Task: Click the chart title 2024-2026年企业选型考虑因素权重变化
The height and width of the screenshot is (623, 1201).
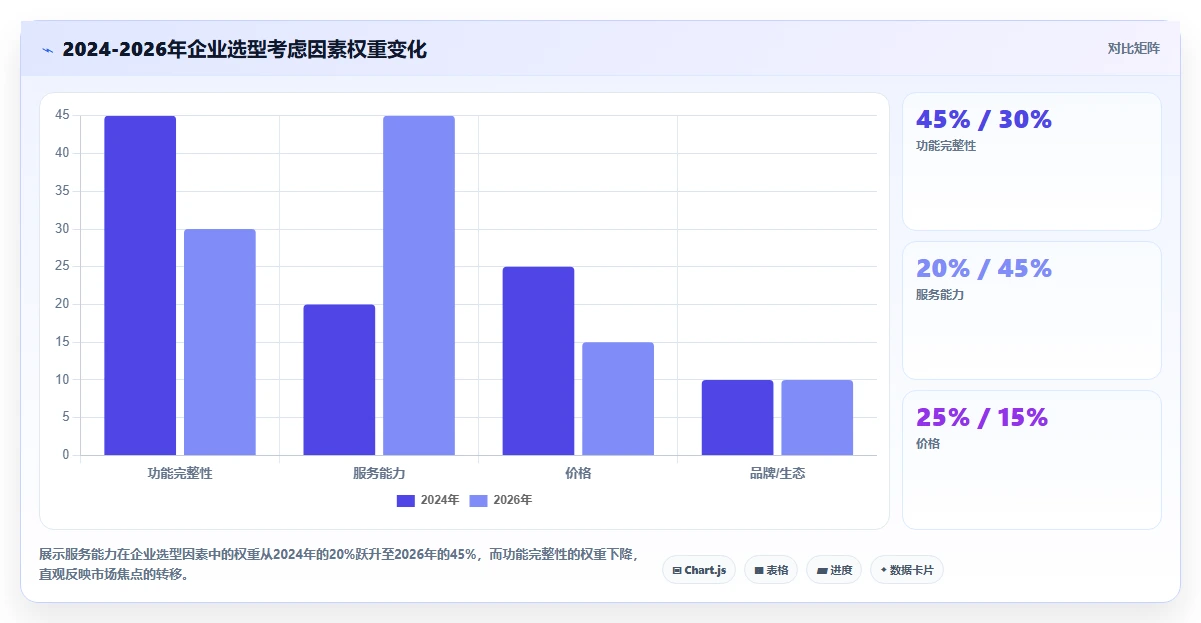Action: 244,49
